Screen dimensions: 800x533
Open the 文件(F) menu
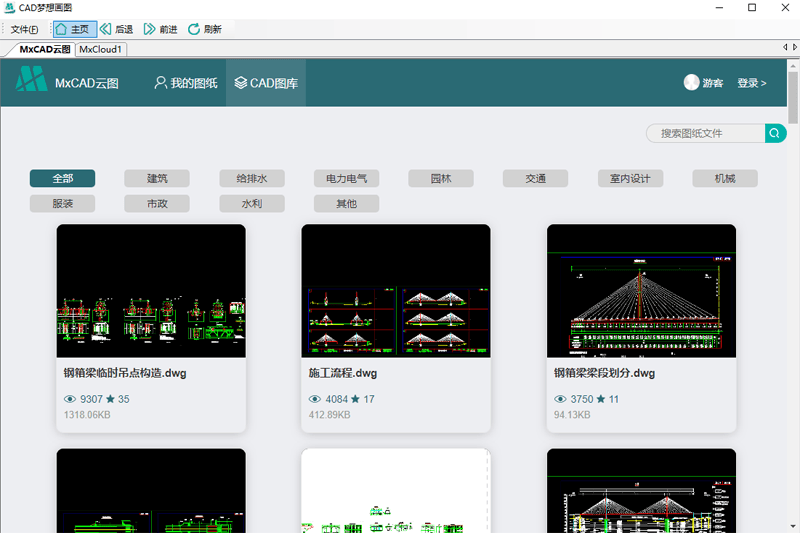(24, 30)
